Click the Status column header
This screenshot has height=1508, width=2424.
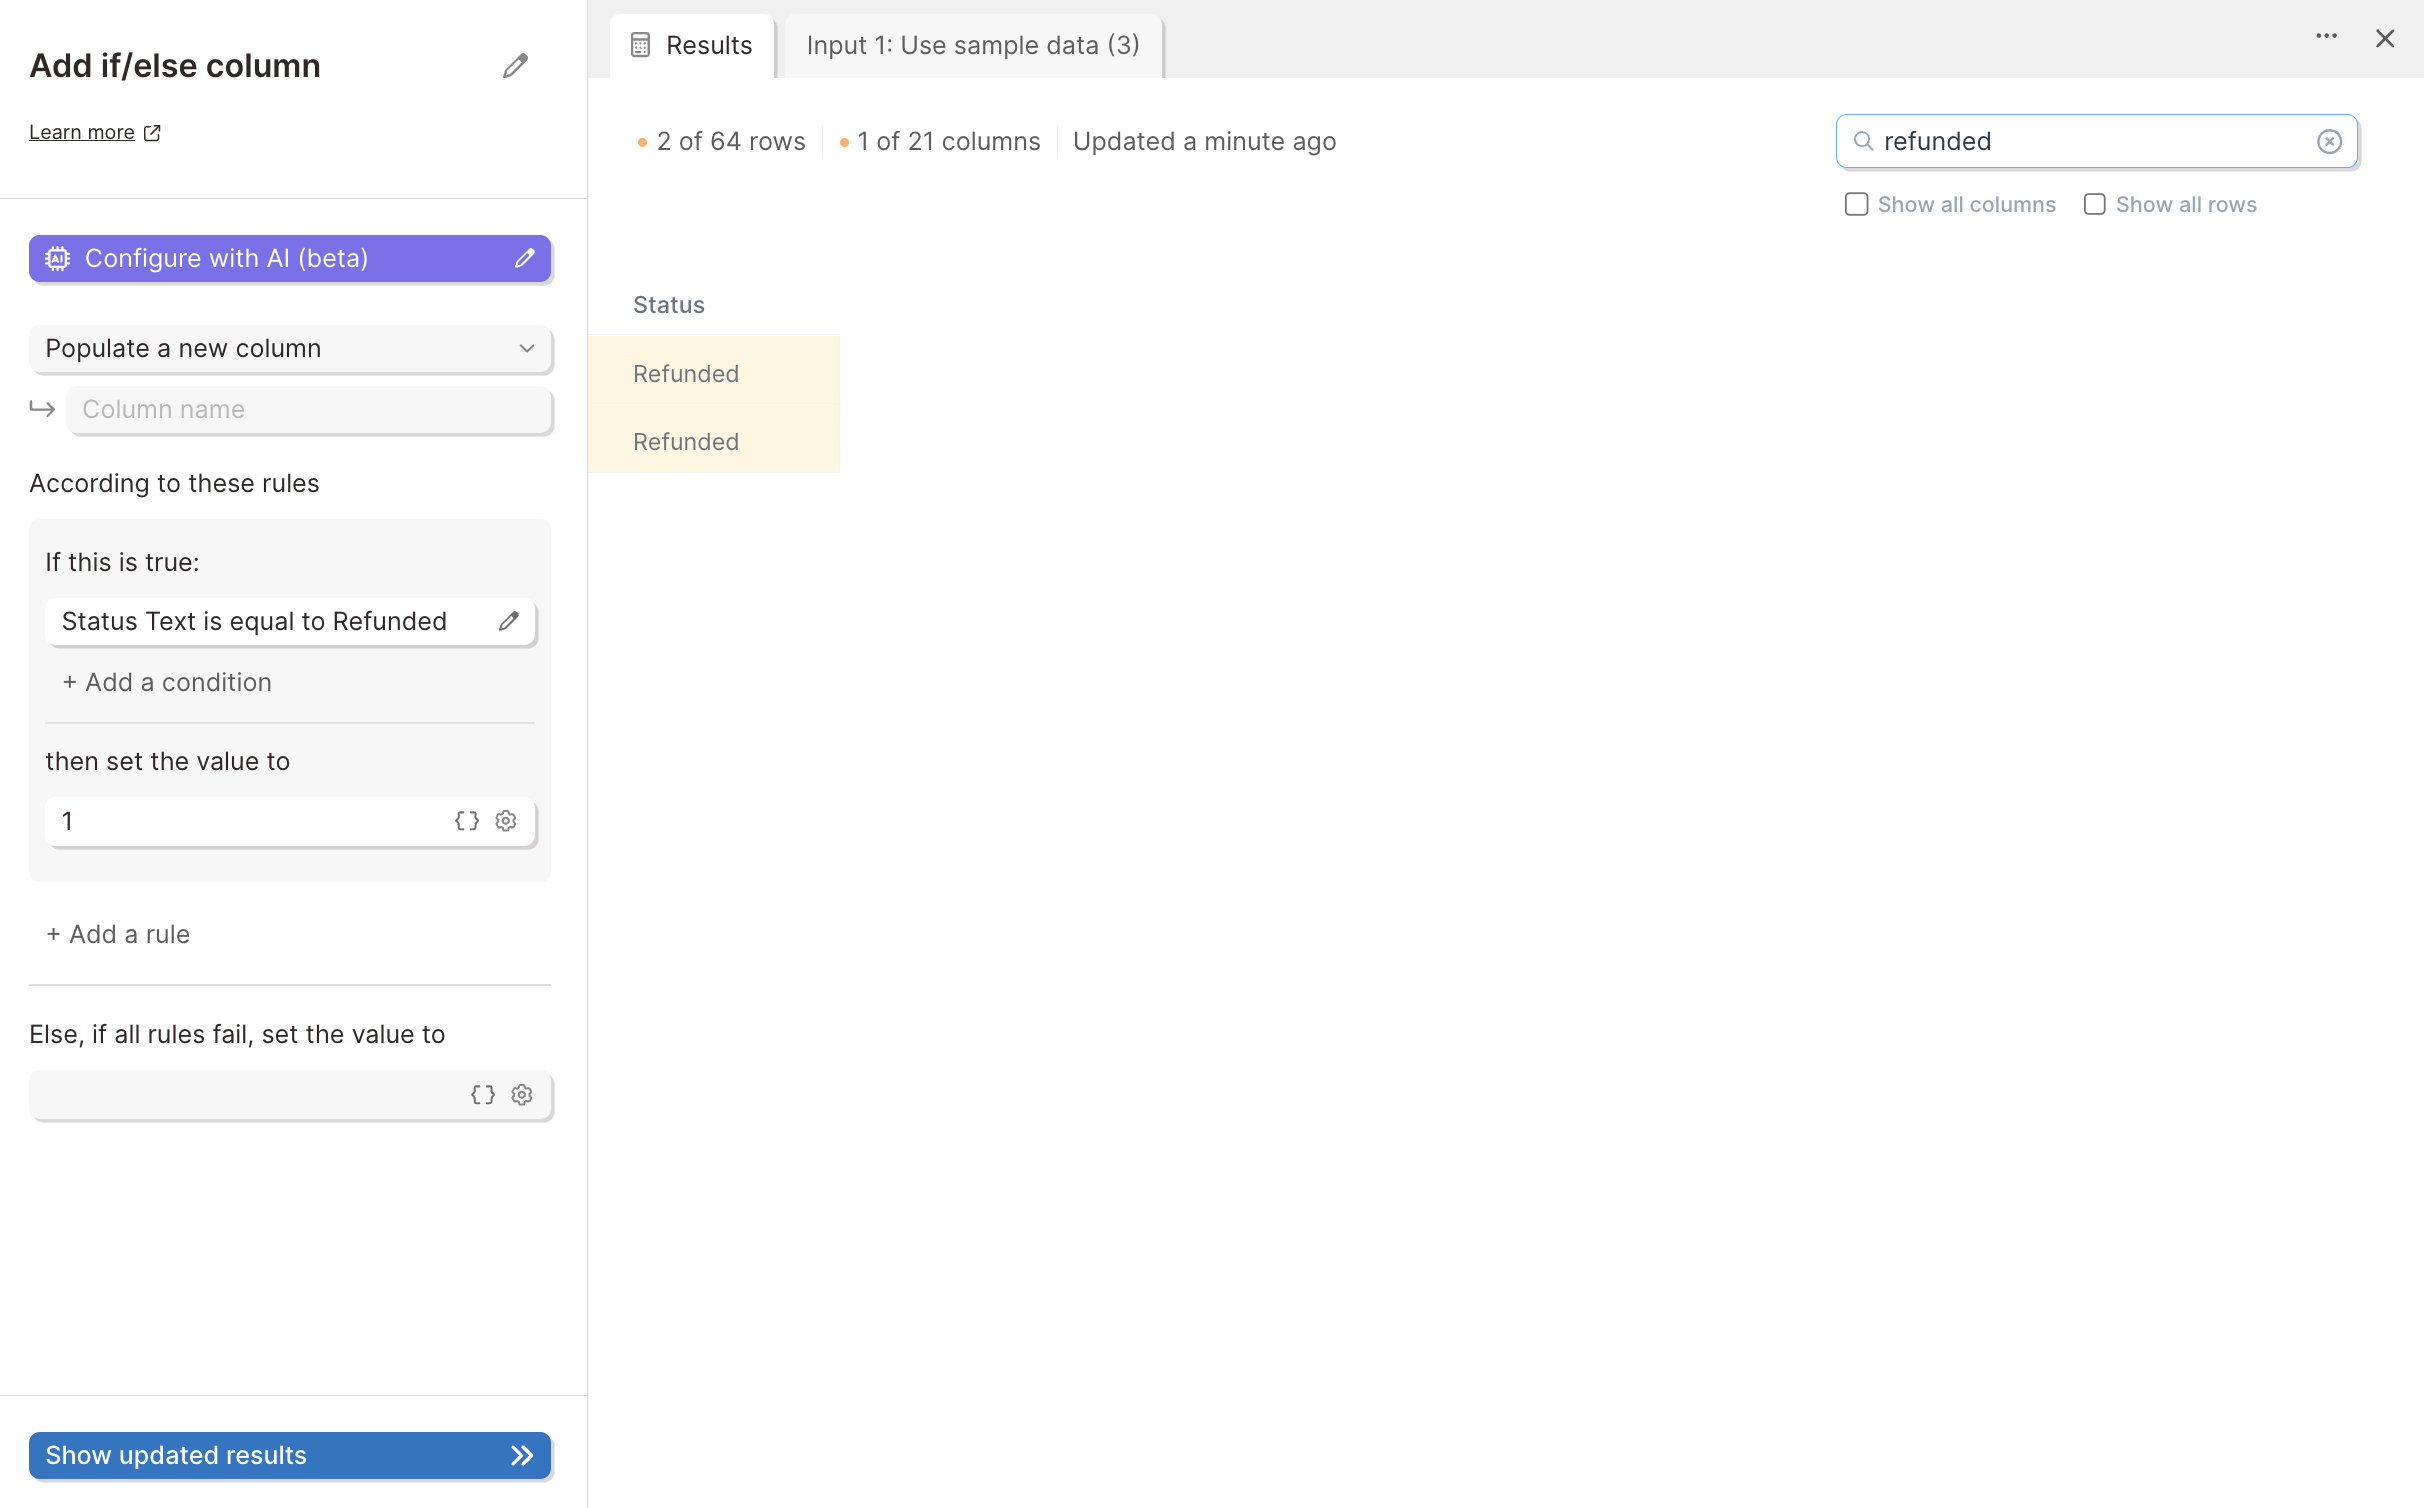669,305
